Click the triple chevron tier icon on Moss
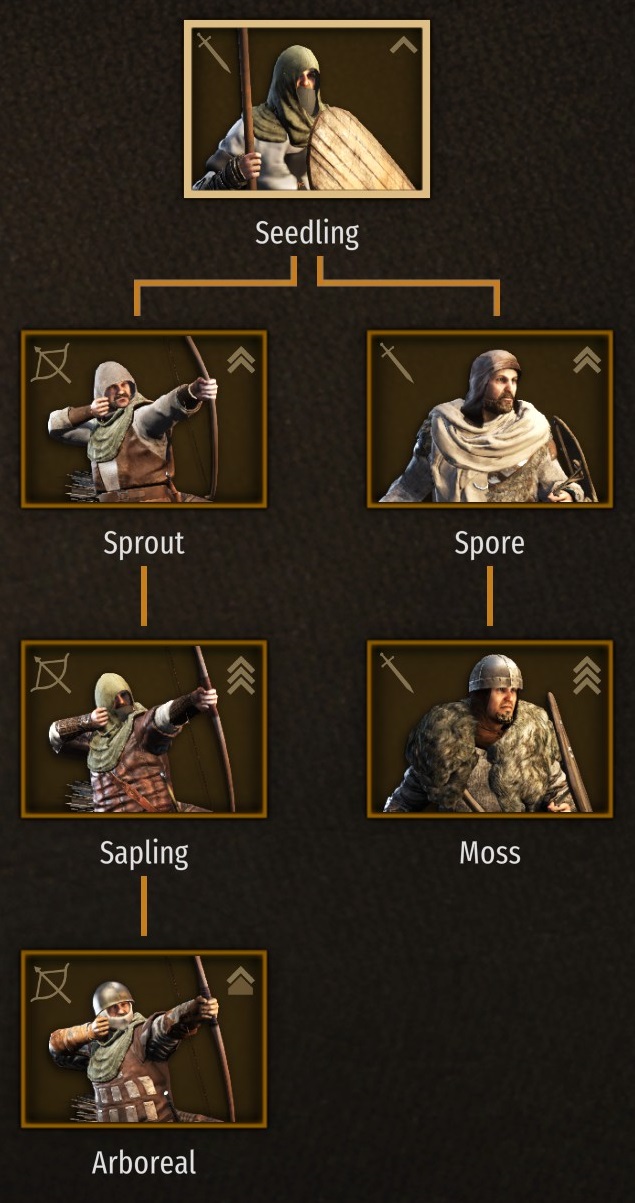The width and height of the screenshot is (635, 1203). (x=587, y=675)
